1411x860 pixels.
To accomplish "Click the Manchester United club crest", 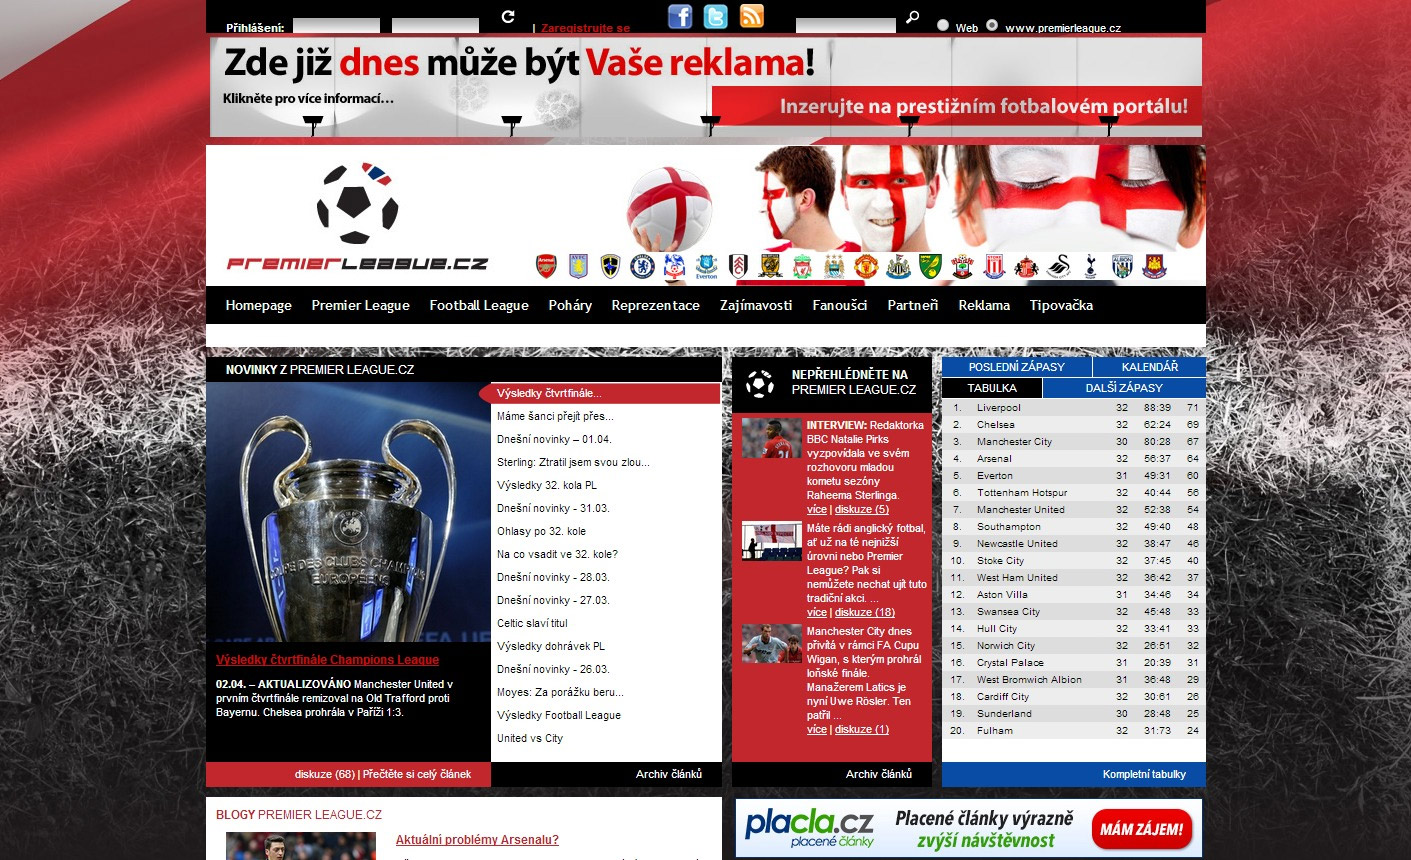I will pos(866,266).
